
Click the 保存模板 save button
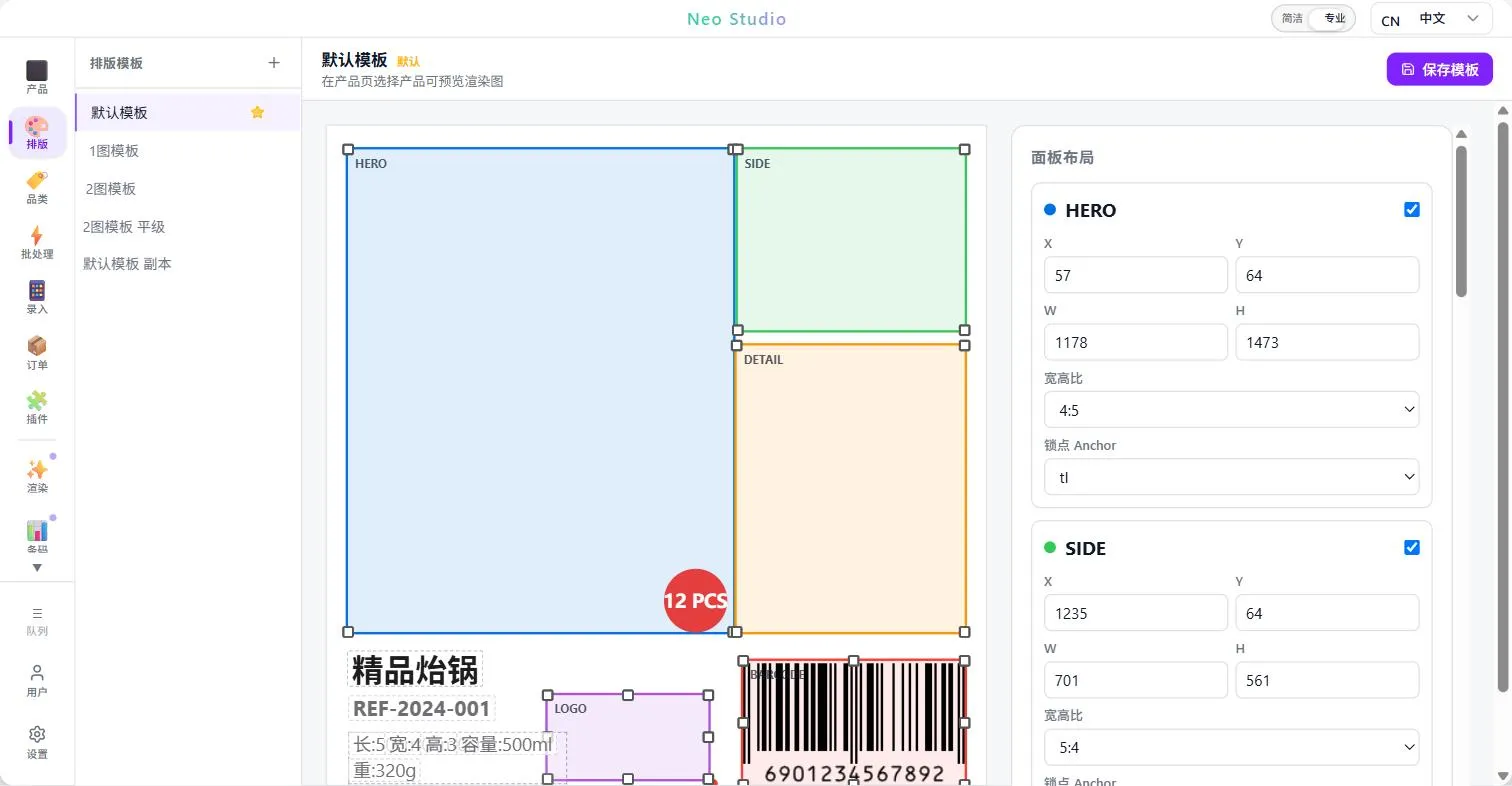1439,69
